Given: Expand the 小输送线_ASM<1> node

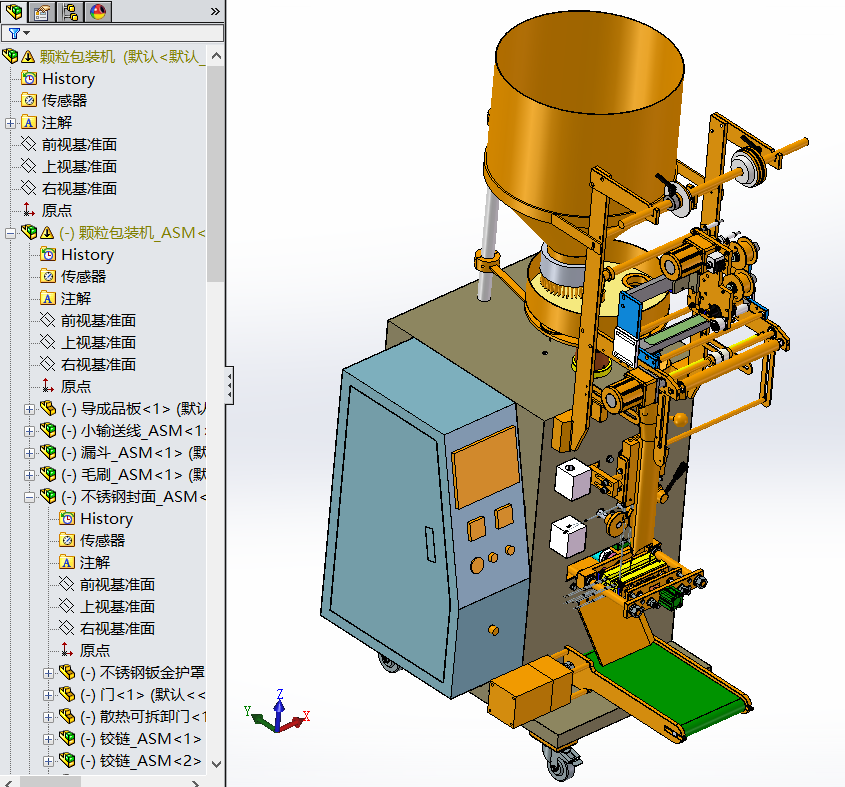Looking at the screenshot, I should pyautogui.click(x=29, y=431).
